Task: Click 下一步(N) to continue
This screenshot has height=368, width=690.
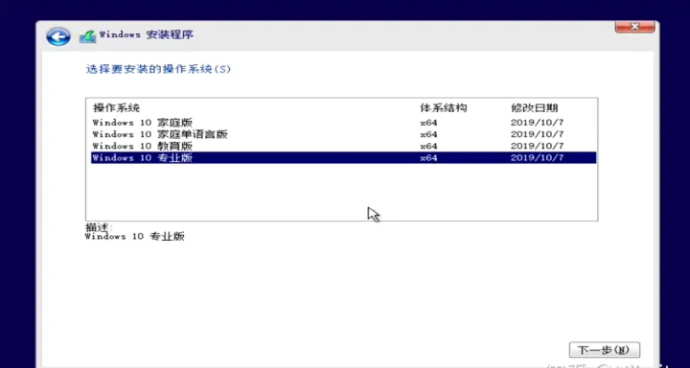Action: (x=604, y=350)
